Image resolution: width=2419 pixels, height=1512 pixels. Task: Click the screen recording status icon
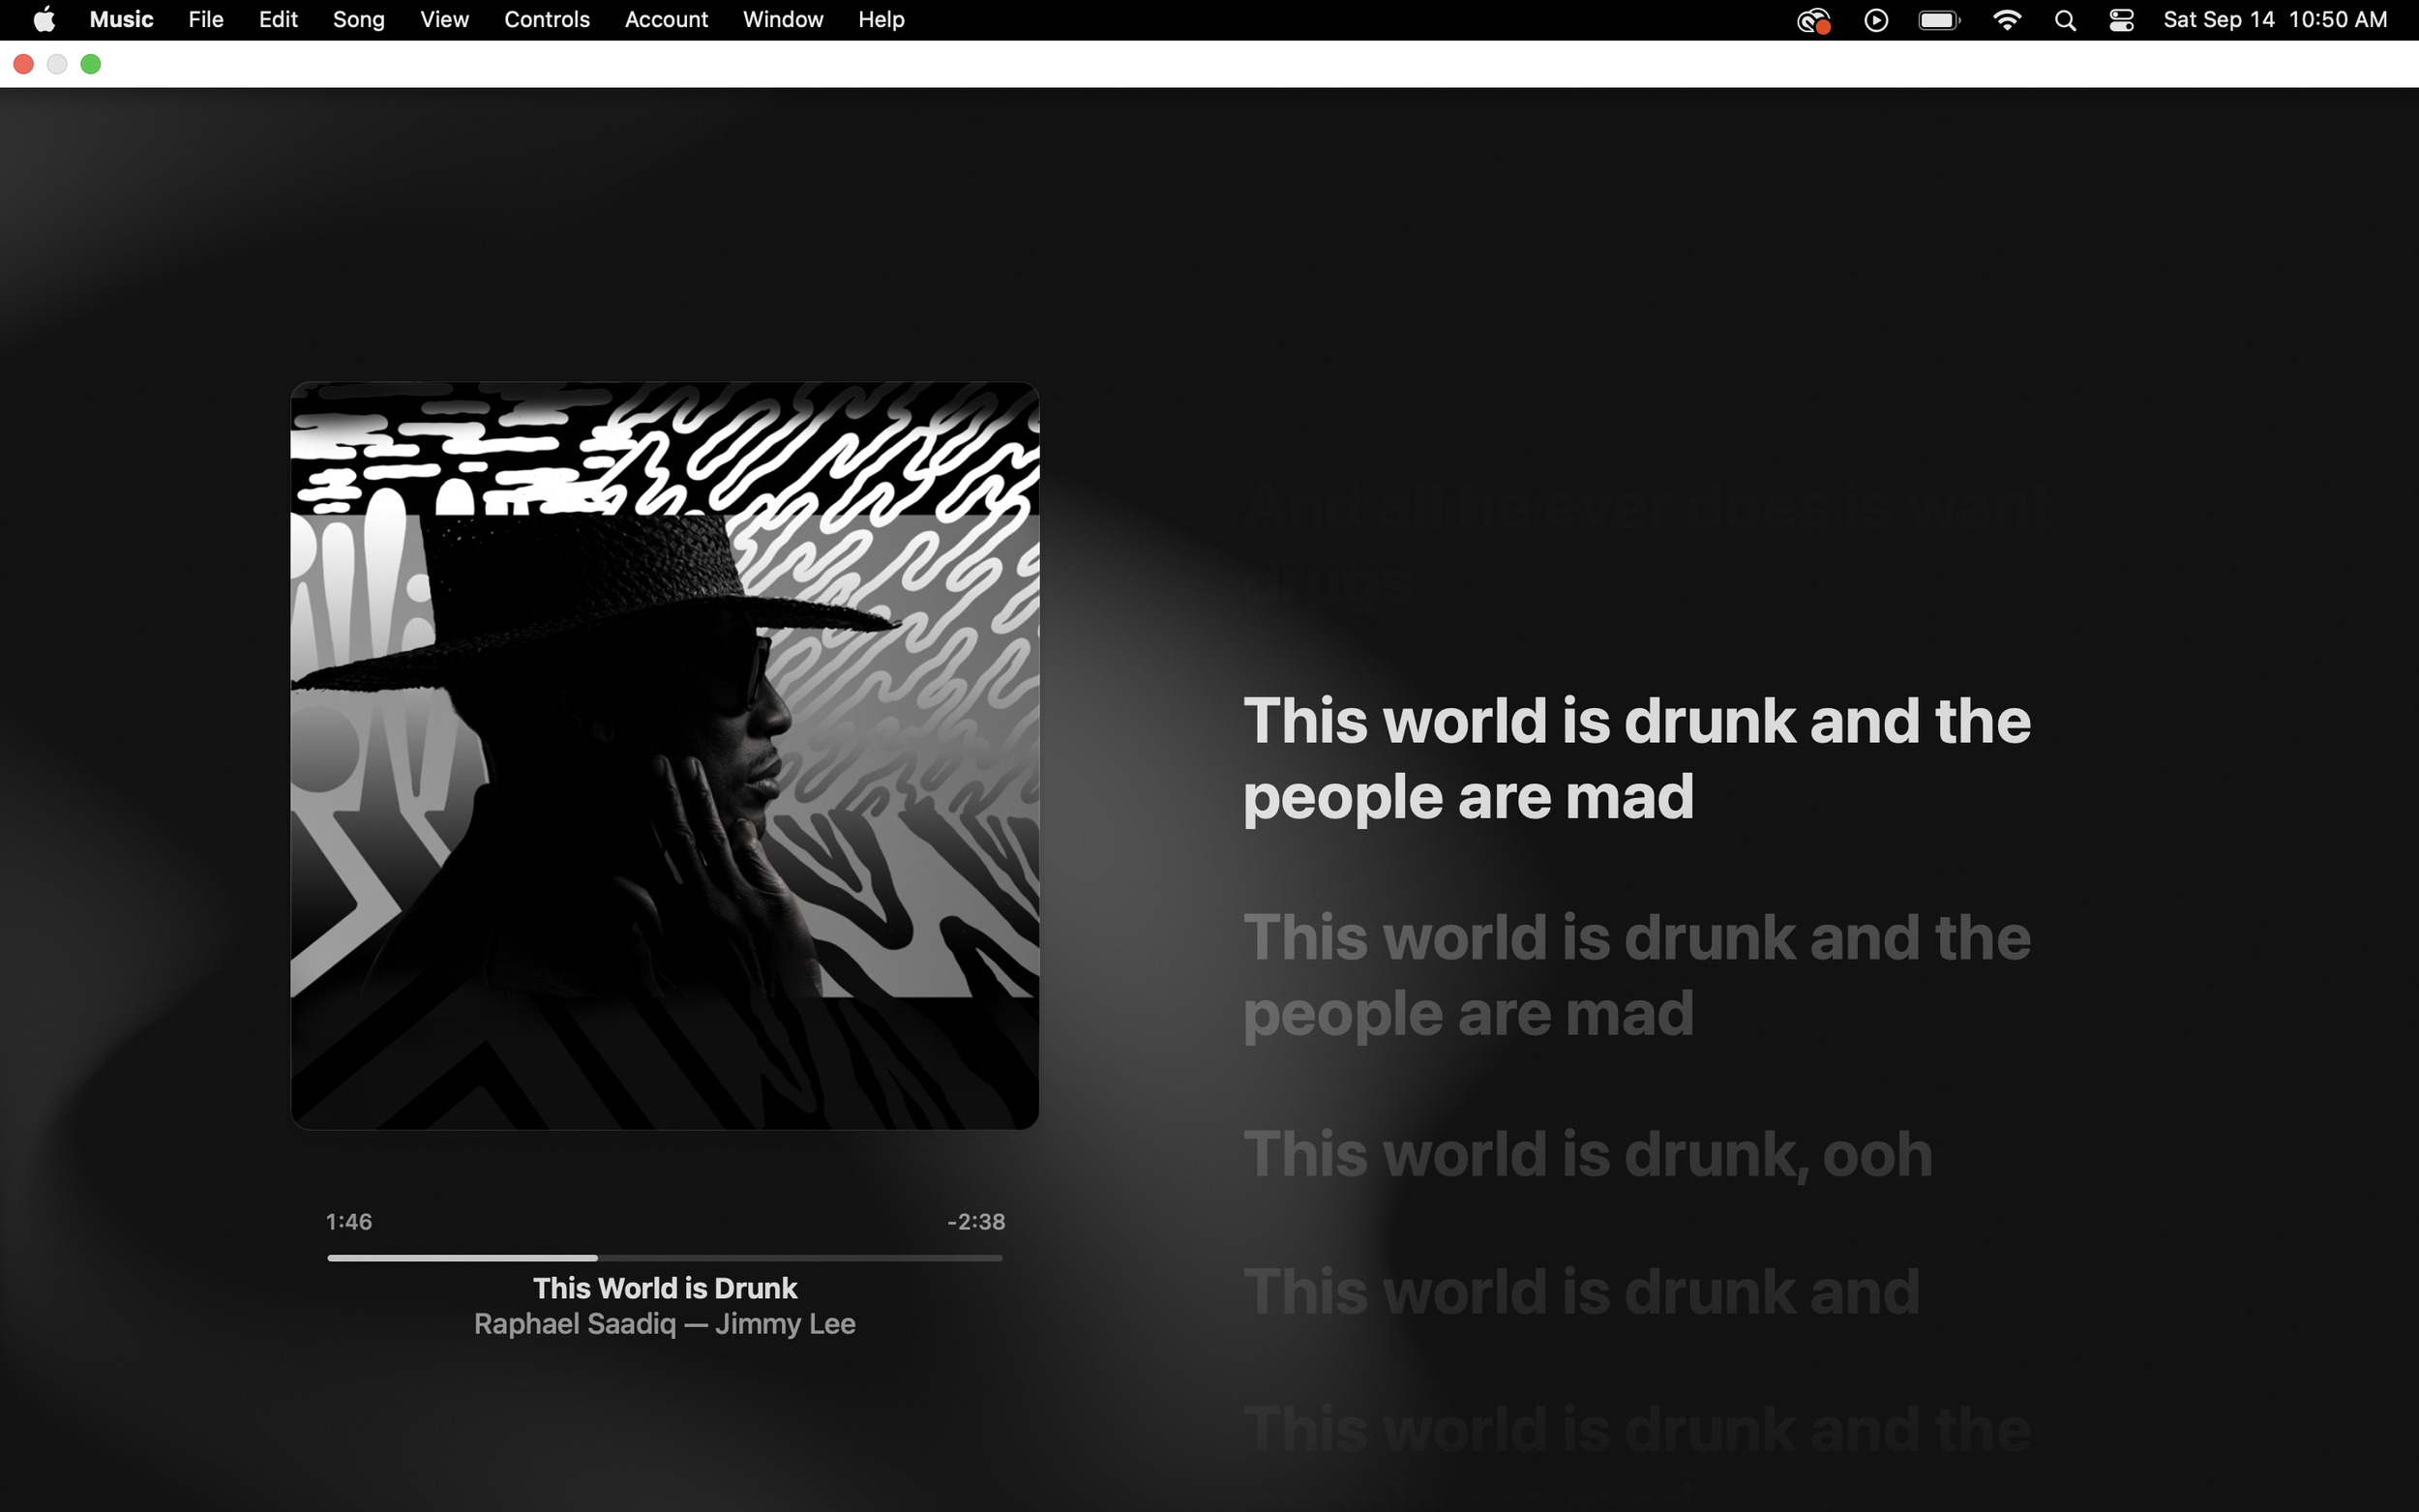(x=1813, y=20)
